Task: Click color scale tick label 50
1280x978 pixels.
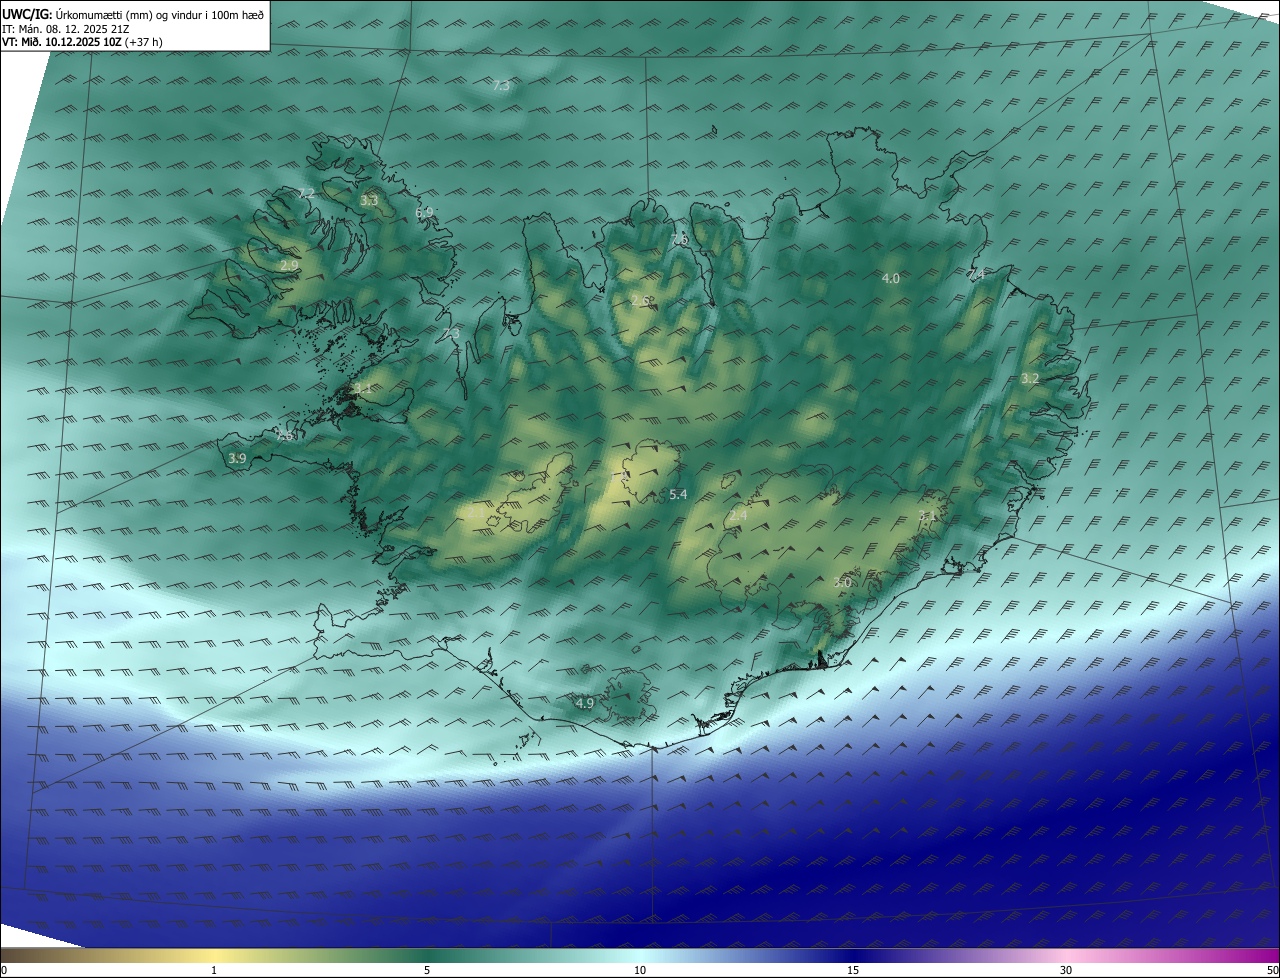Action: pyautogui.click(x=1273, y=970)
